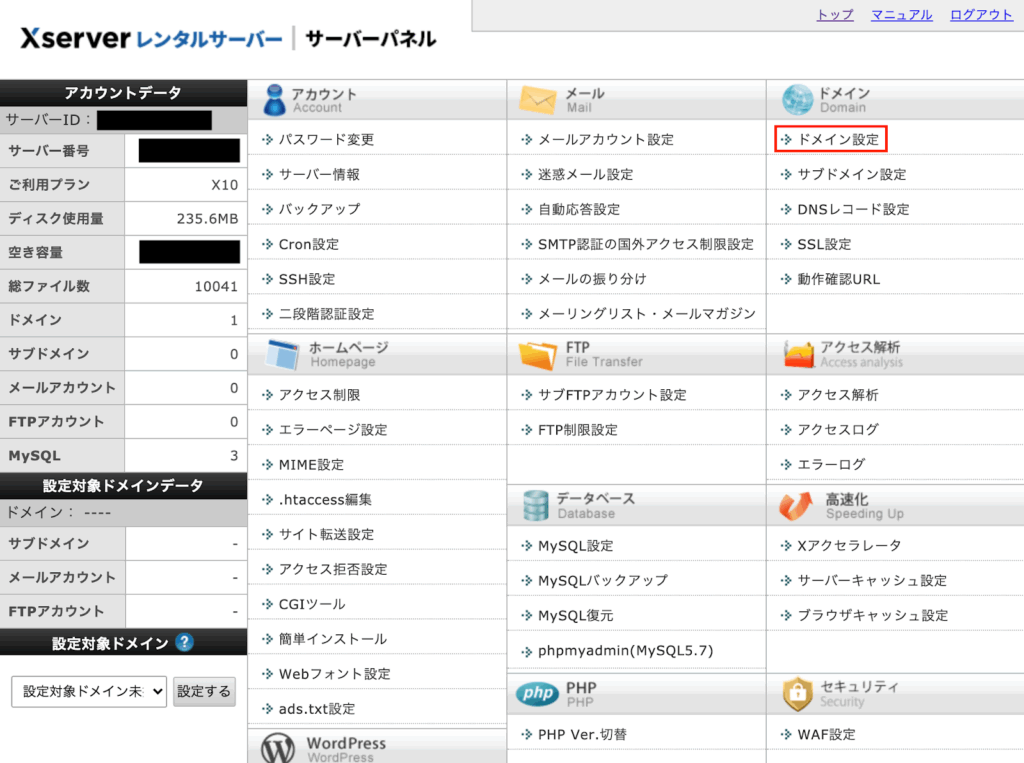Click the Access analysis chart icon

coord(797,354)
